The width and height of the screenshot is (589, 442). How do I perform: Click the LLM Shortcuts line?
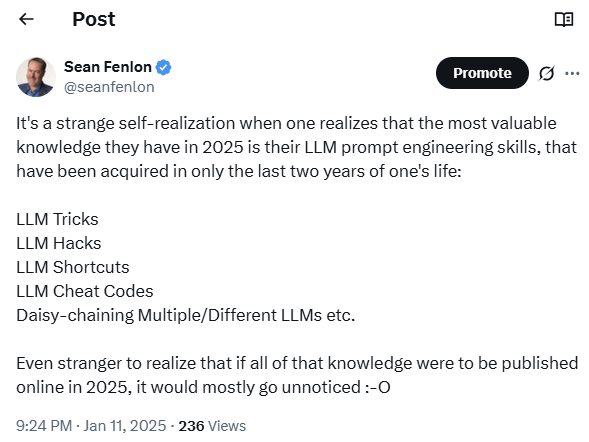click(72, 267)
